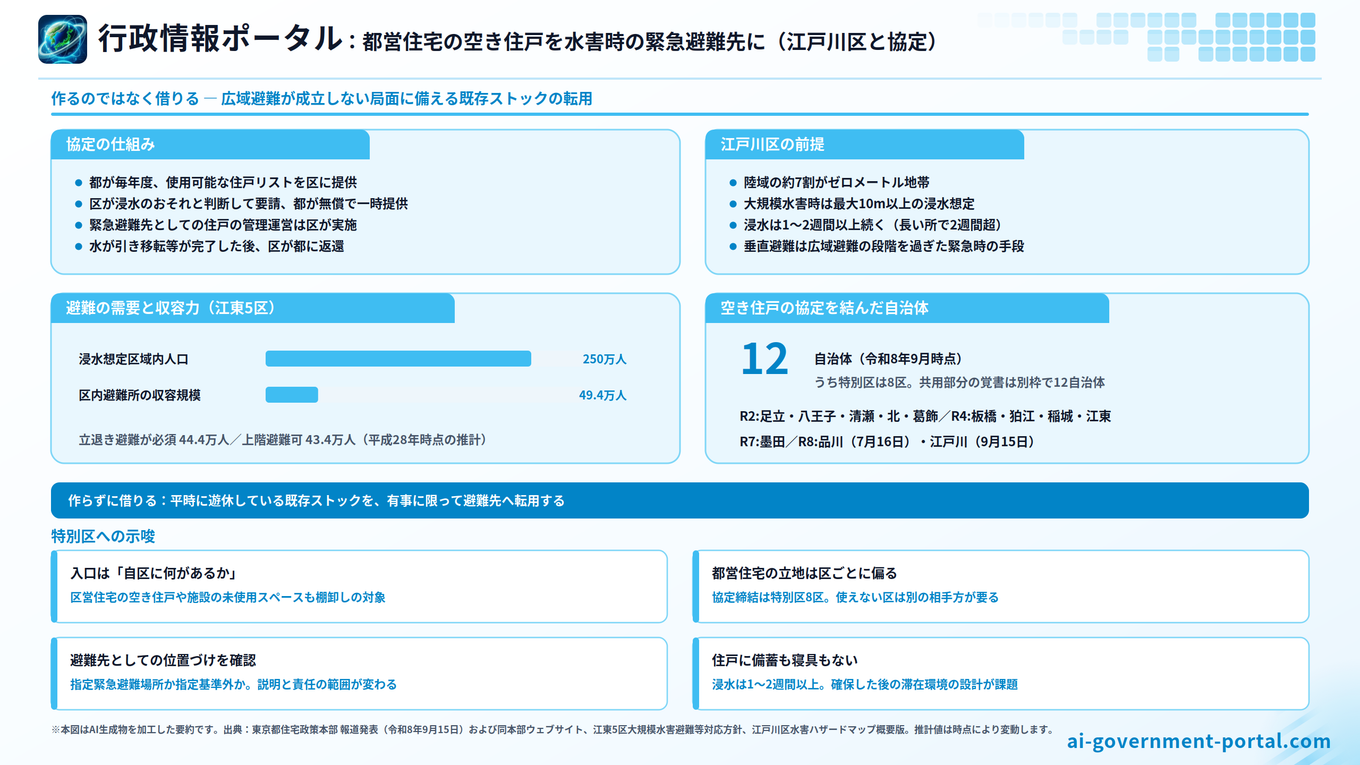Click the source footnote starting ※本図はAI生成物
Screen dimensions: 1360x765
pyautogui.click(x=552, y=729)
